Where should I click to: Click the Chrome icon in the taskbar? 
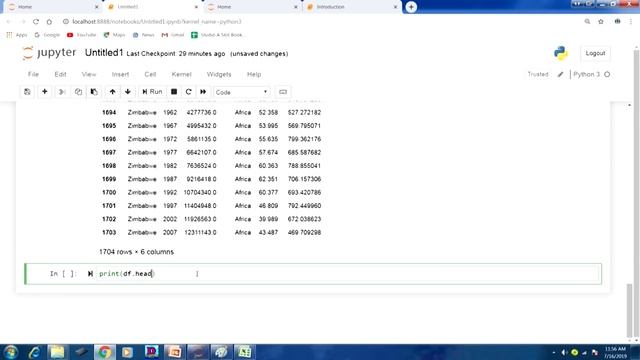pyautogui.click(x=104, y=352)
